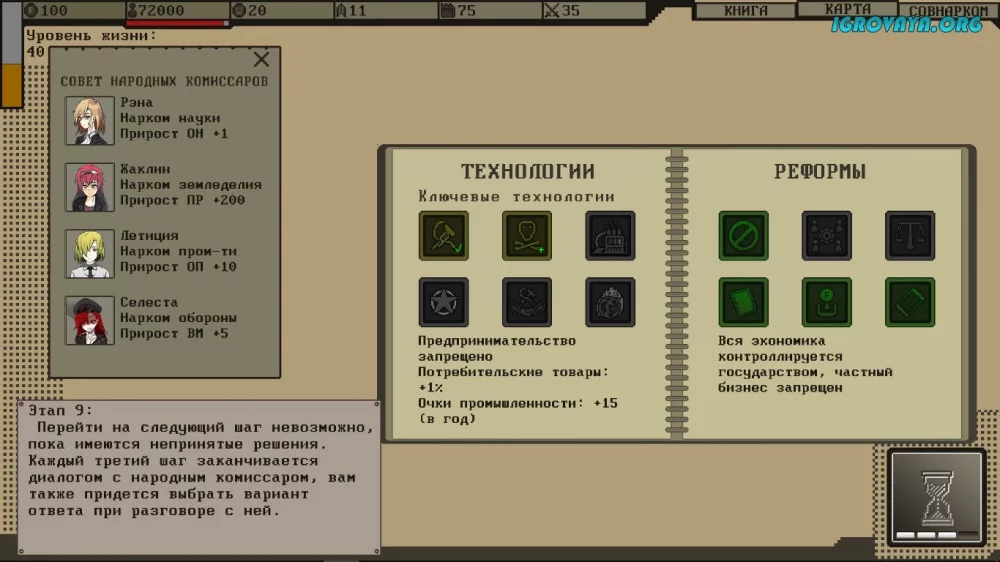
Task: Select the hammer and sickle technology icon
Action: 443,236
